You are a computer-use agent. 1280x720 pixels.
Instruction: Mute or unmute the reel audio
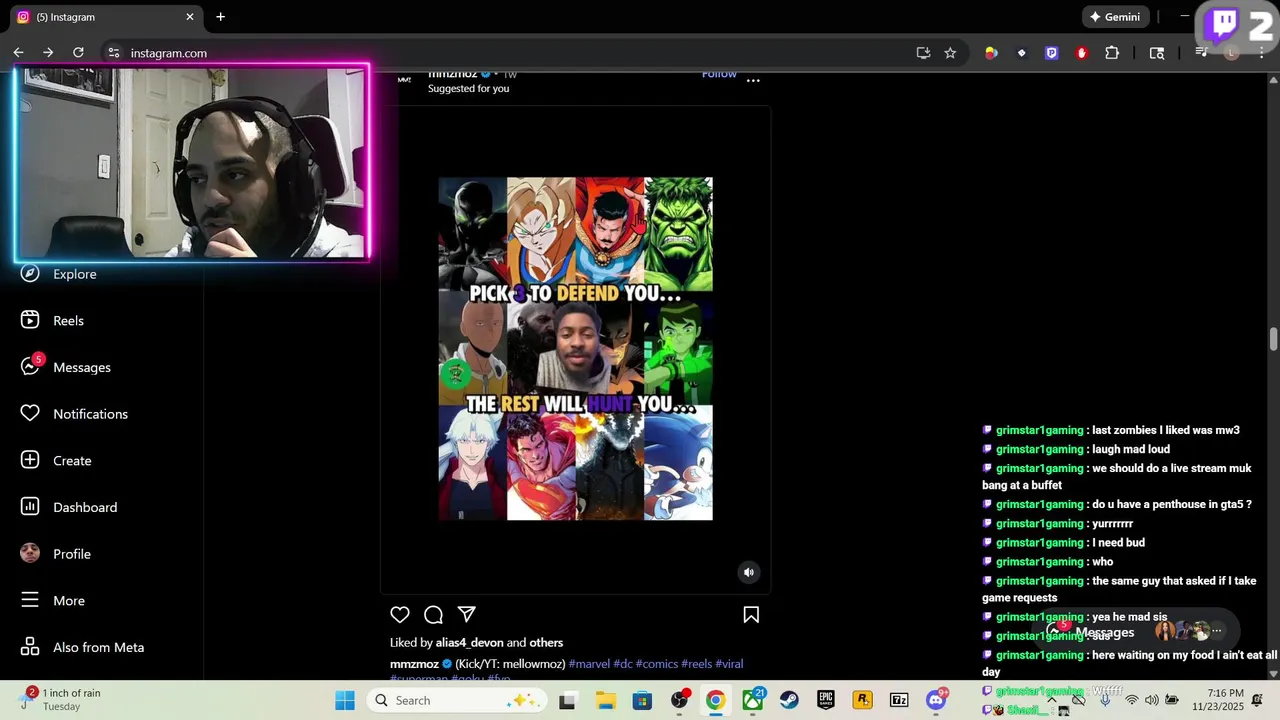coord(748,572)
